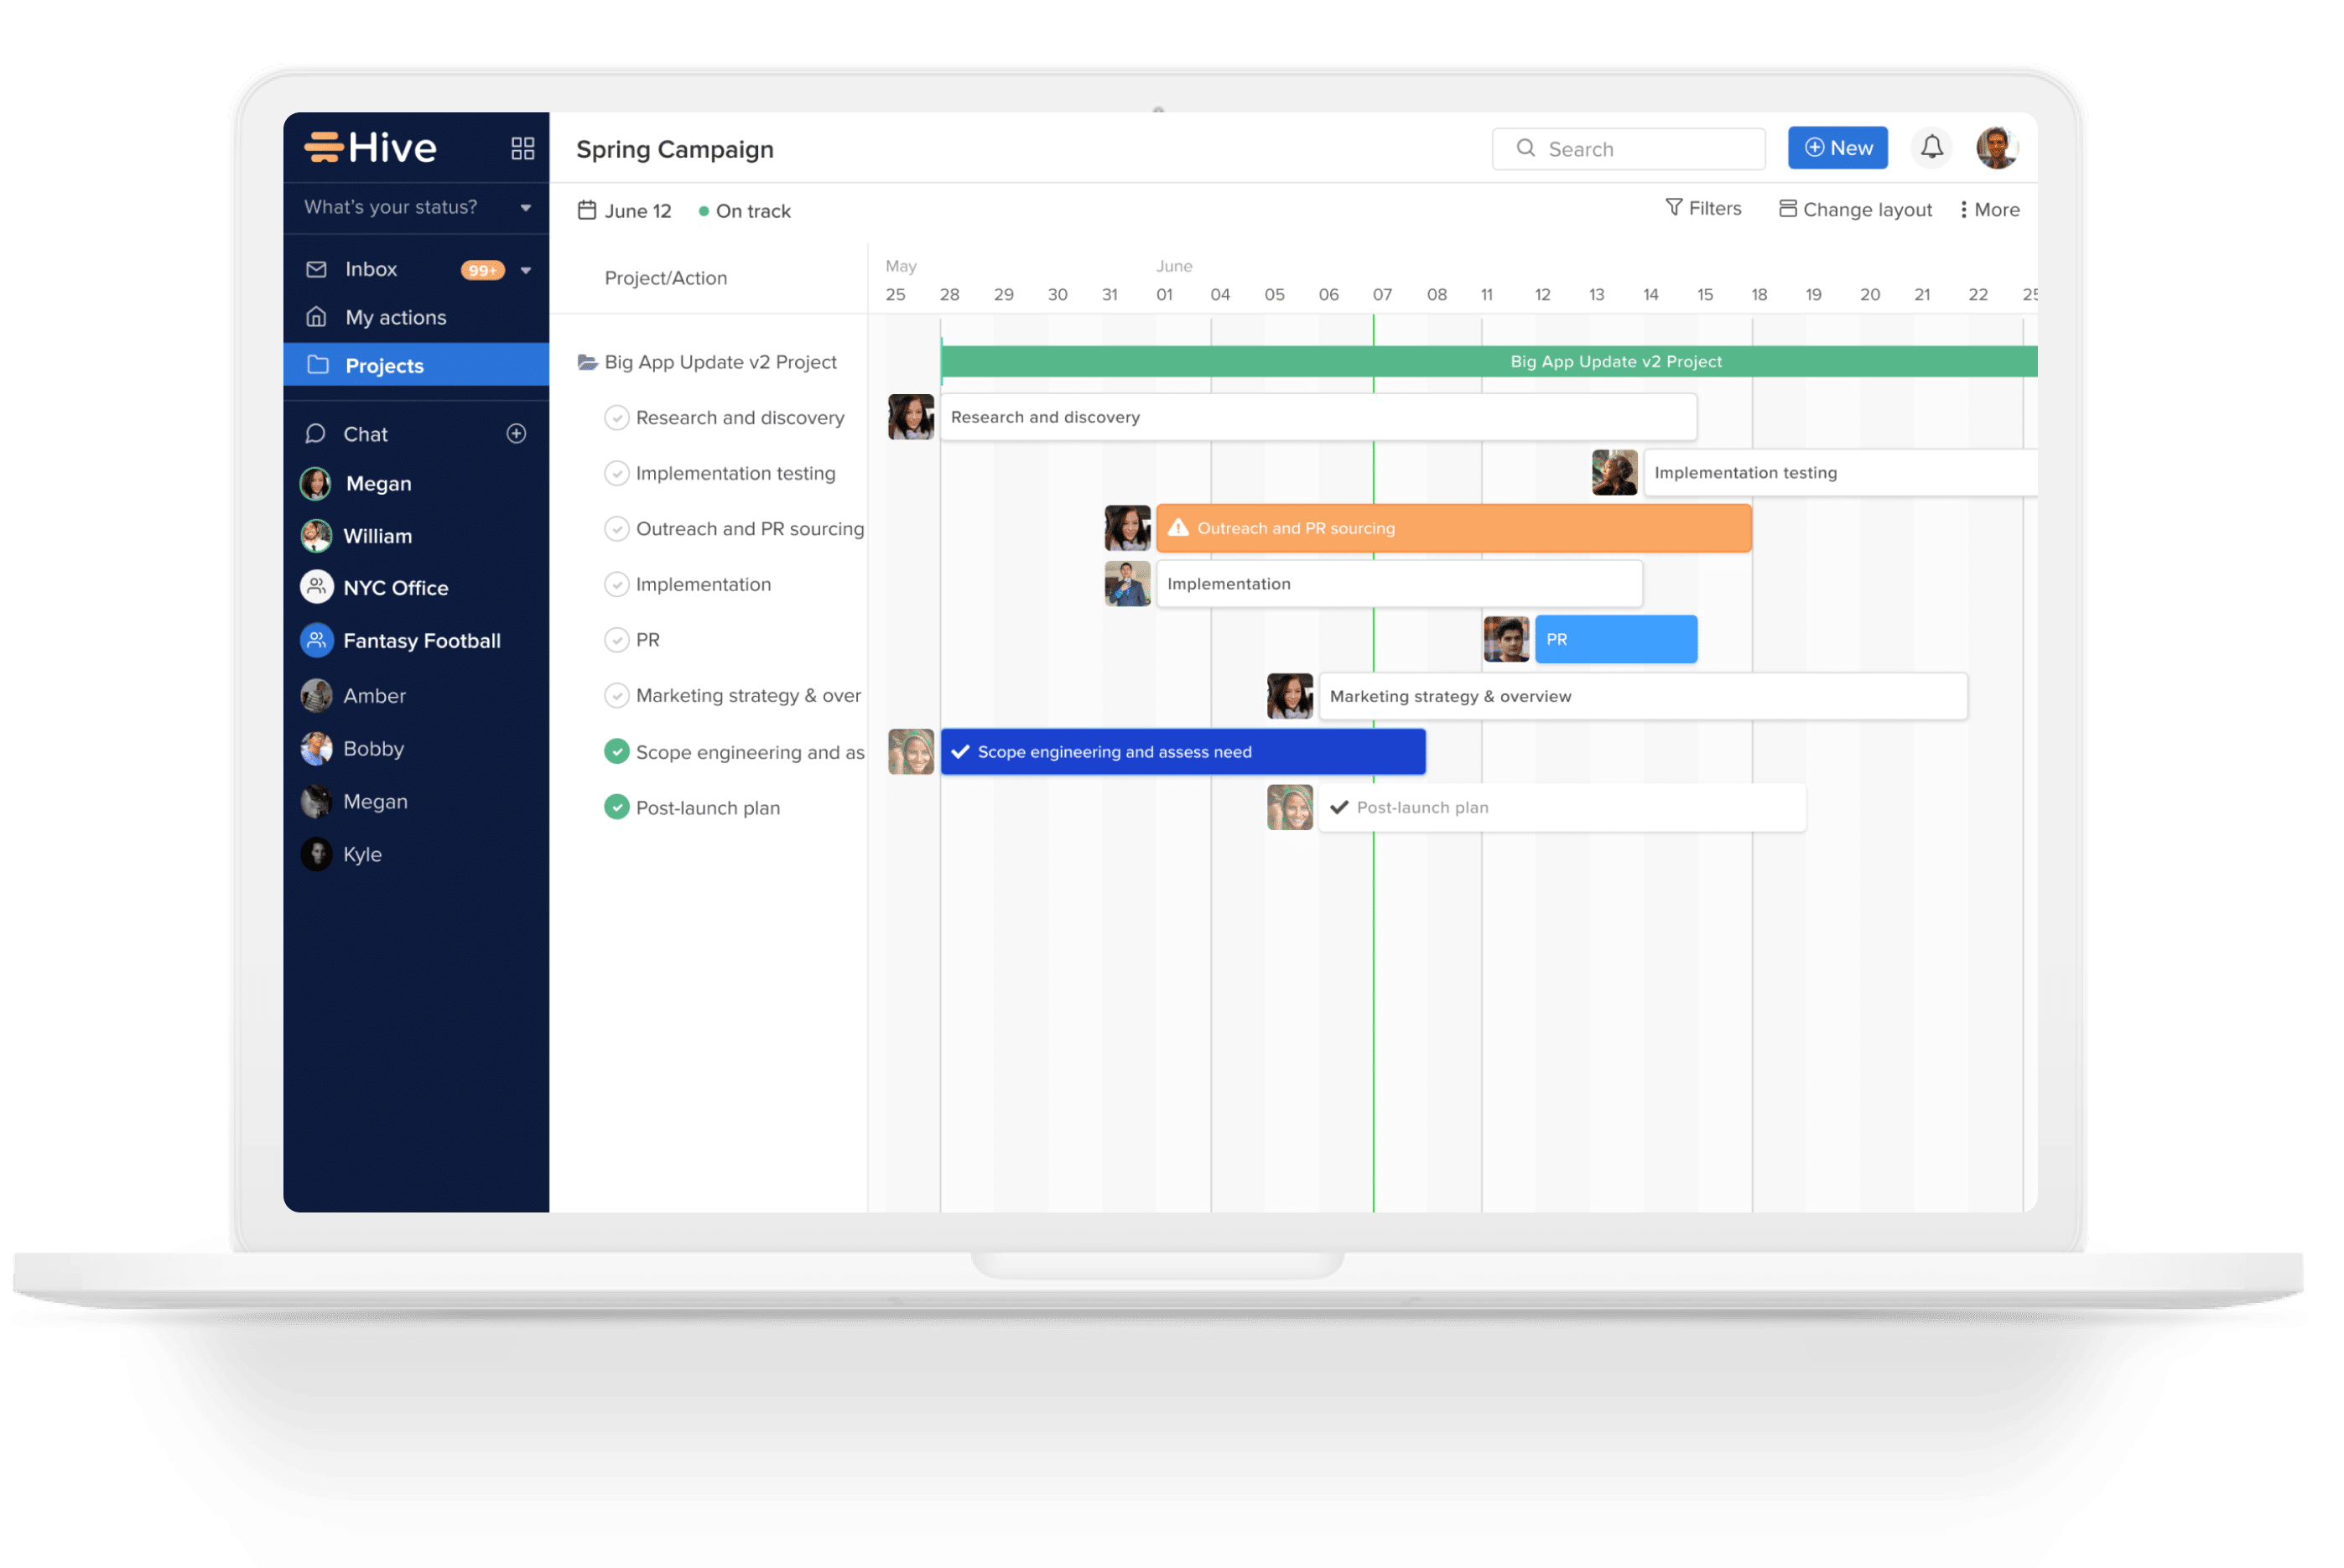Open the More options menu
The height and width of the screenshot is (1568, 2344).
point(1988,209)
